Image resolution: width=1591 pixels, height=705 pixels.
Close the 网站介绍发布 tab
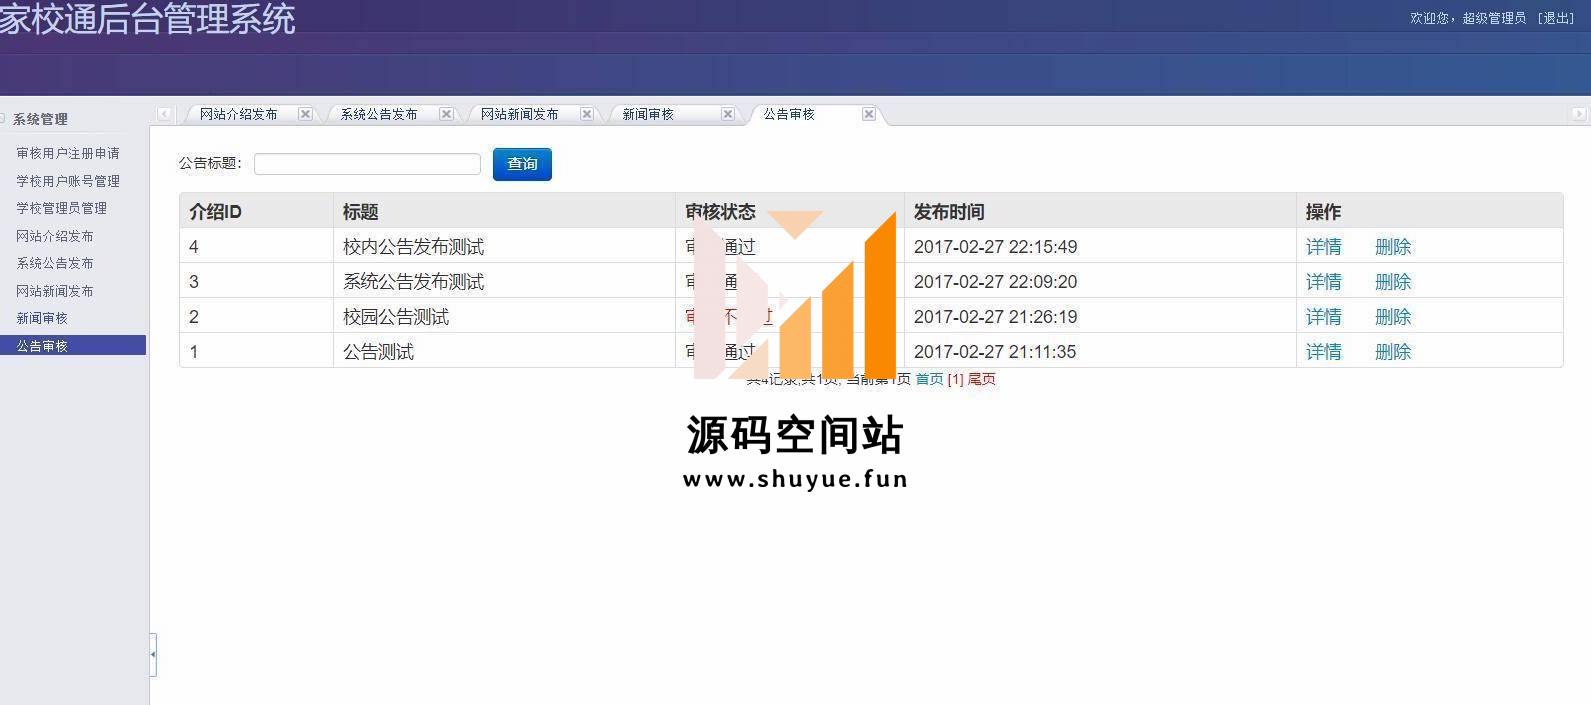coord(305,114)
